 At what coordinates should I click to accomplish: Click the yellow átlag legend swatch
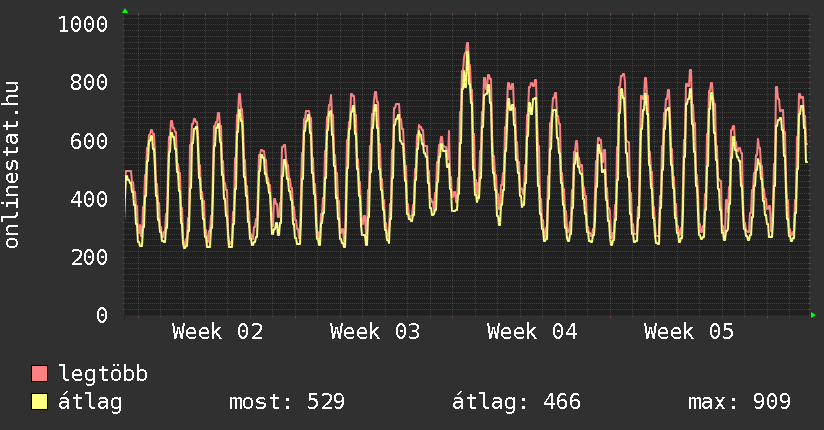point(40,402)
